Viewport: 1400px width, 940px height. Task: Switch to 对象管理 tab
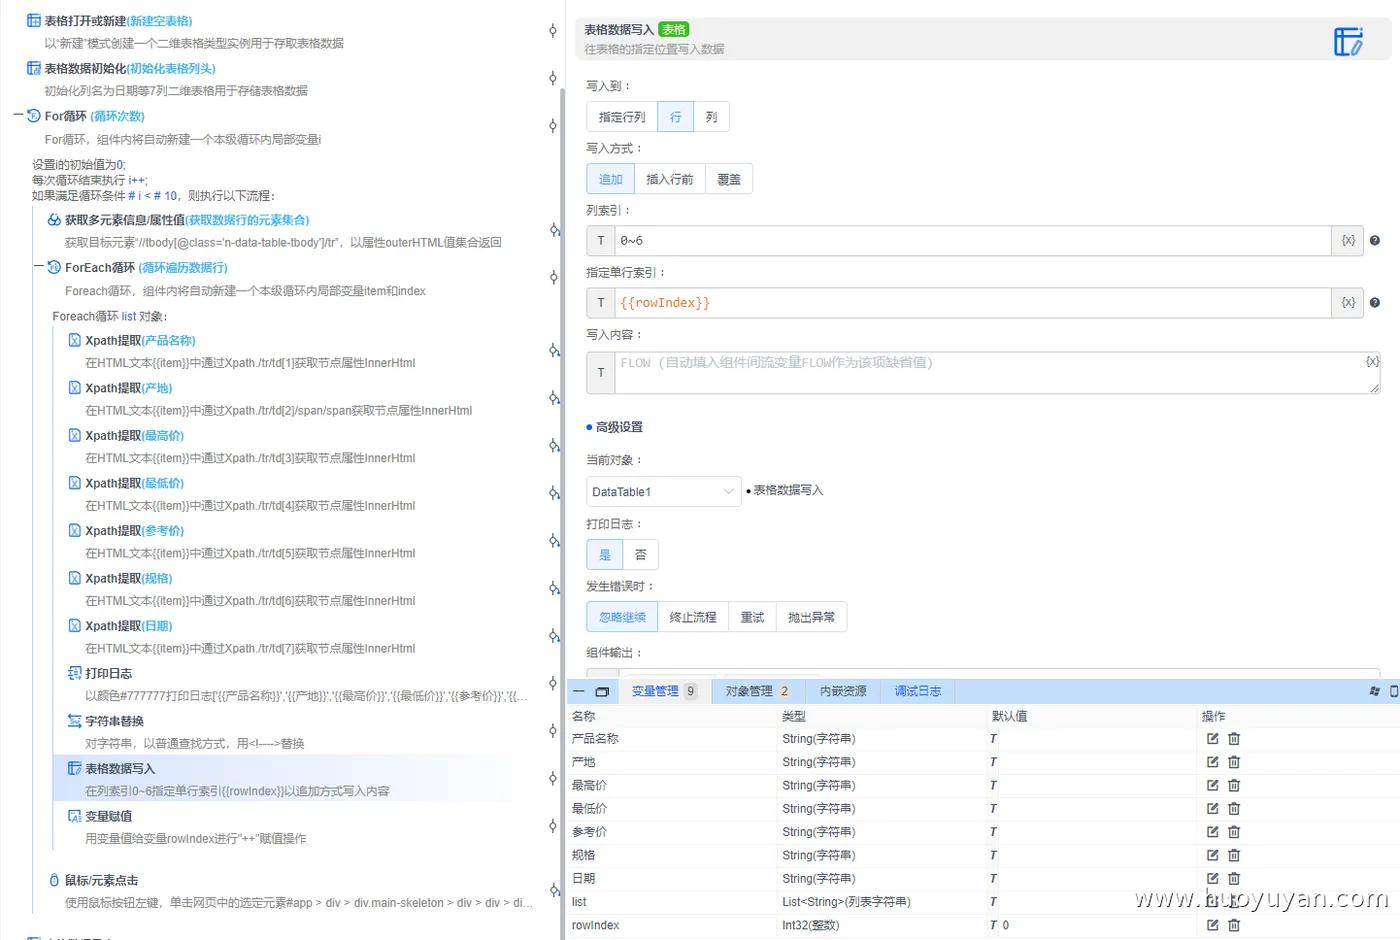coord(757,691)
